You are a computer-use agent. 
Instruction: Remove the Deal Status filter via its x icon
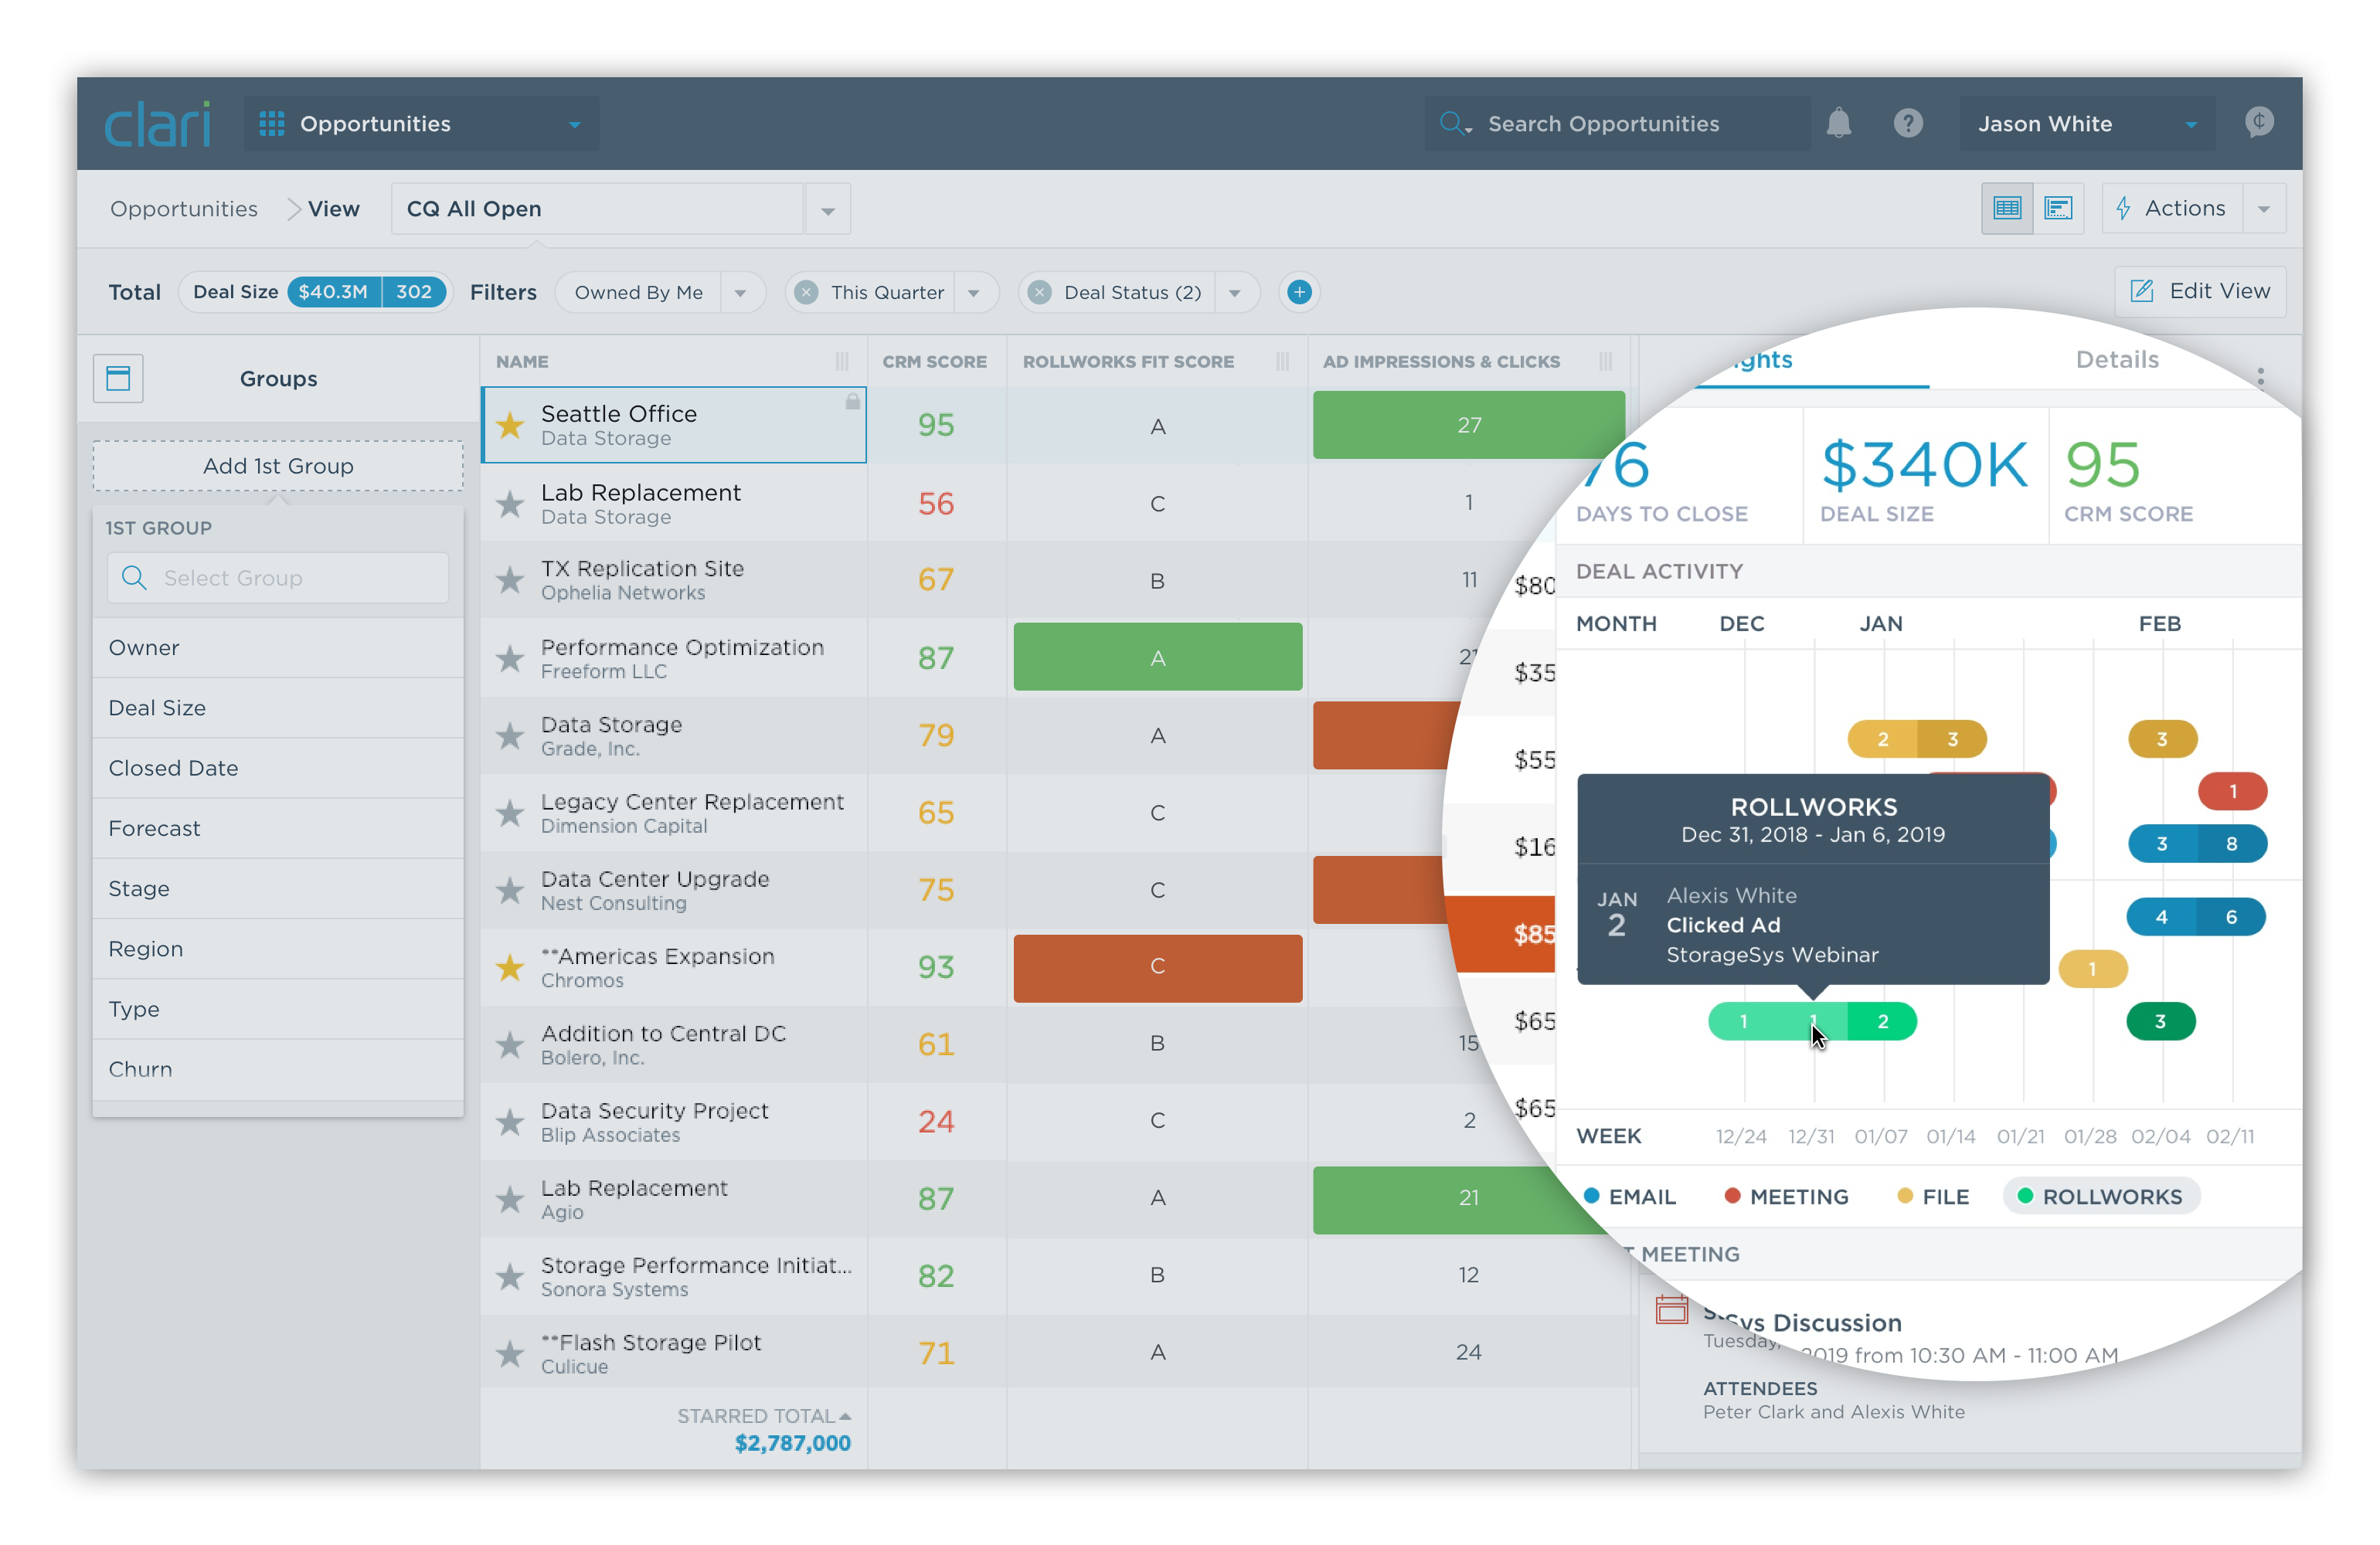[x=1039, y=292]
